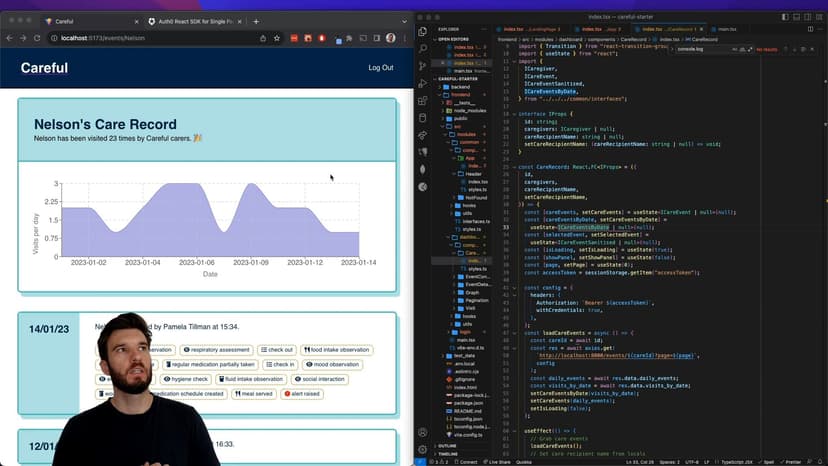The height and width of the screenshot is (466, 828).
Task: Open the Search view in activity bar
Action: 424,48
